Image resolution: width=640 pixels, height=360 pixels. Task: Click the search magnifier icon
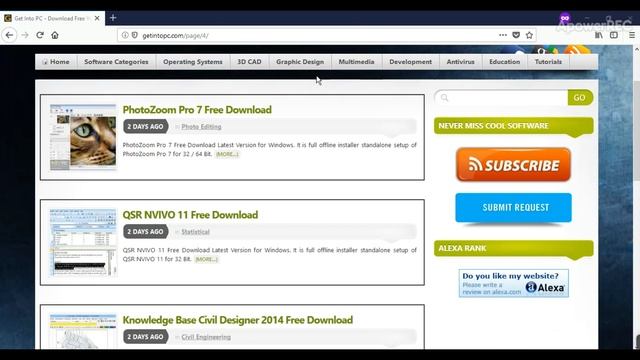coord(444,98)
